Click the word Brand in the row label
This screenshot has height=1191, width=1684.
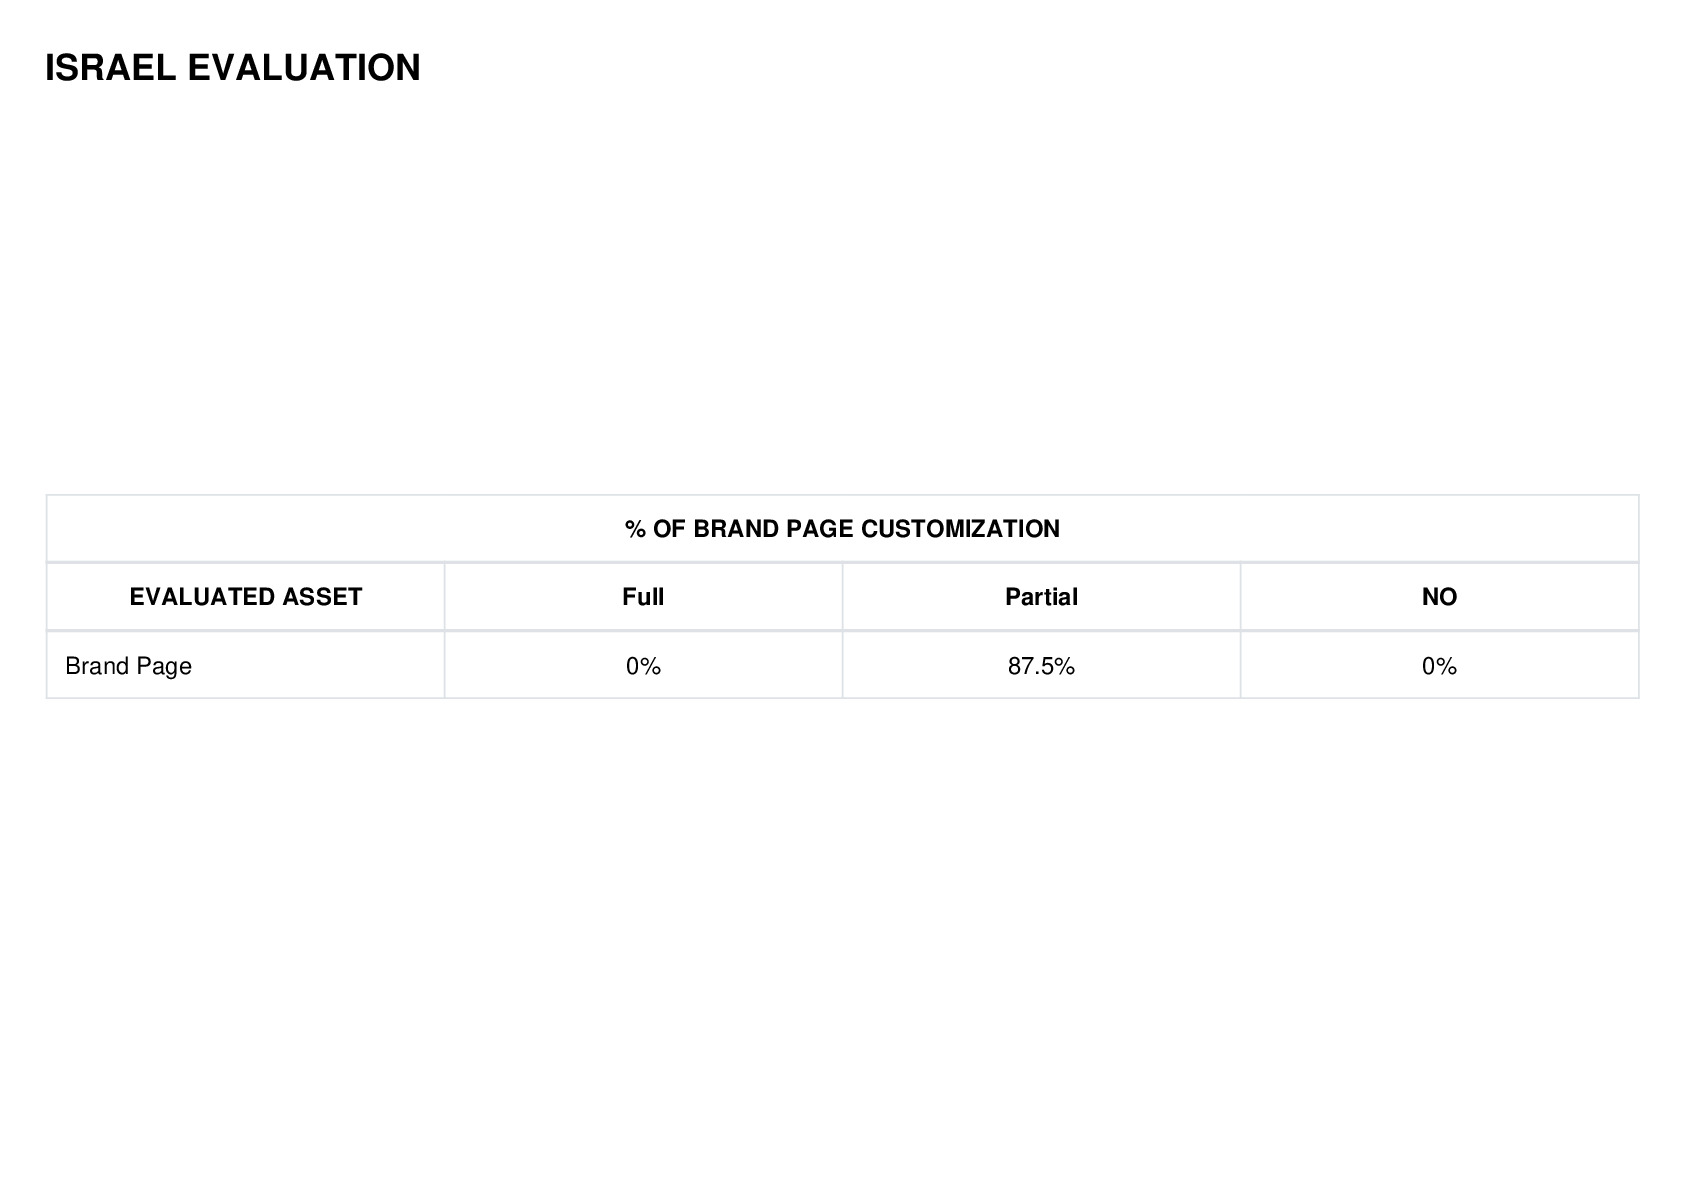(93, 666)
